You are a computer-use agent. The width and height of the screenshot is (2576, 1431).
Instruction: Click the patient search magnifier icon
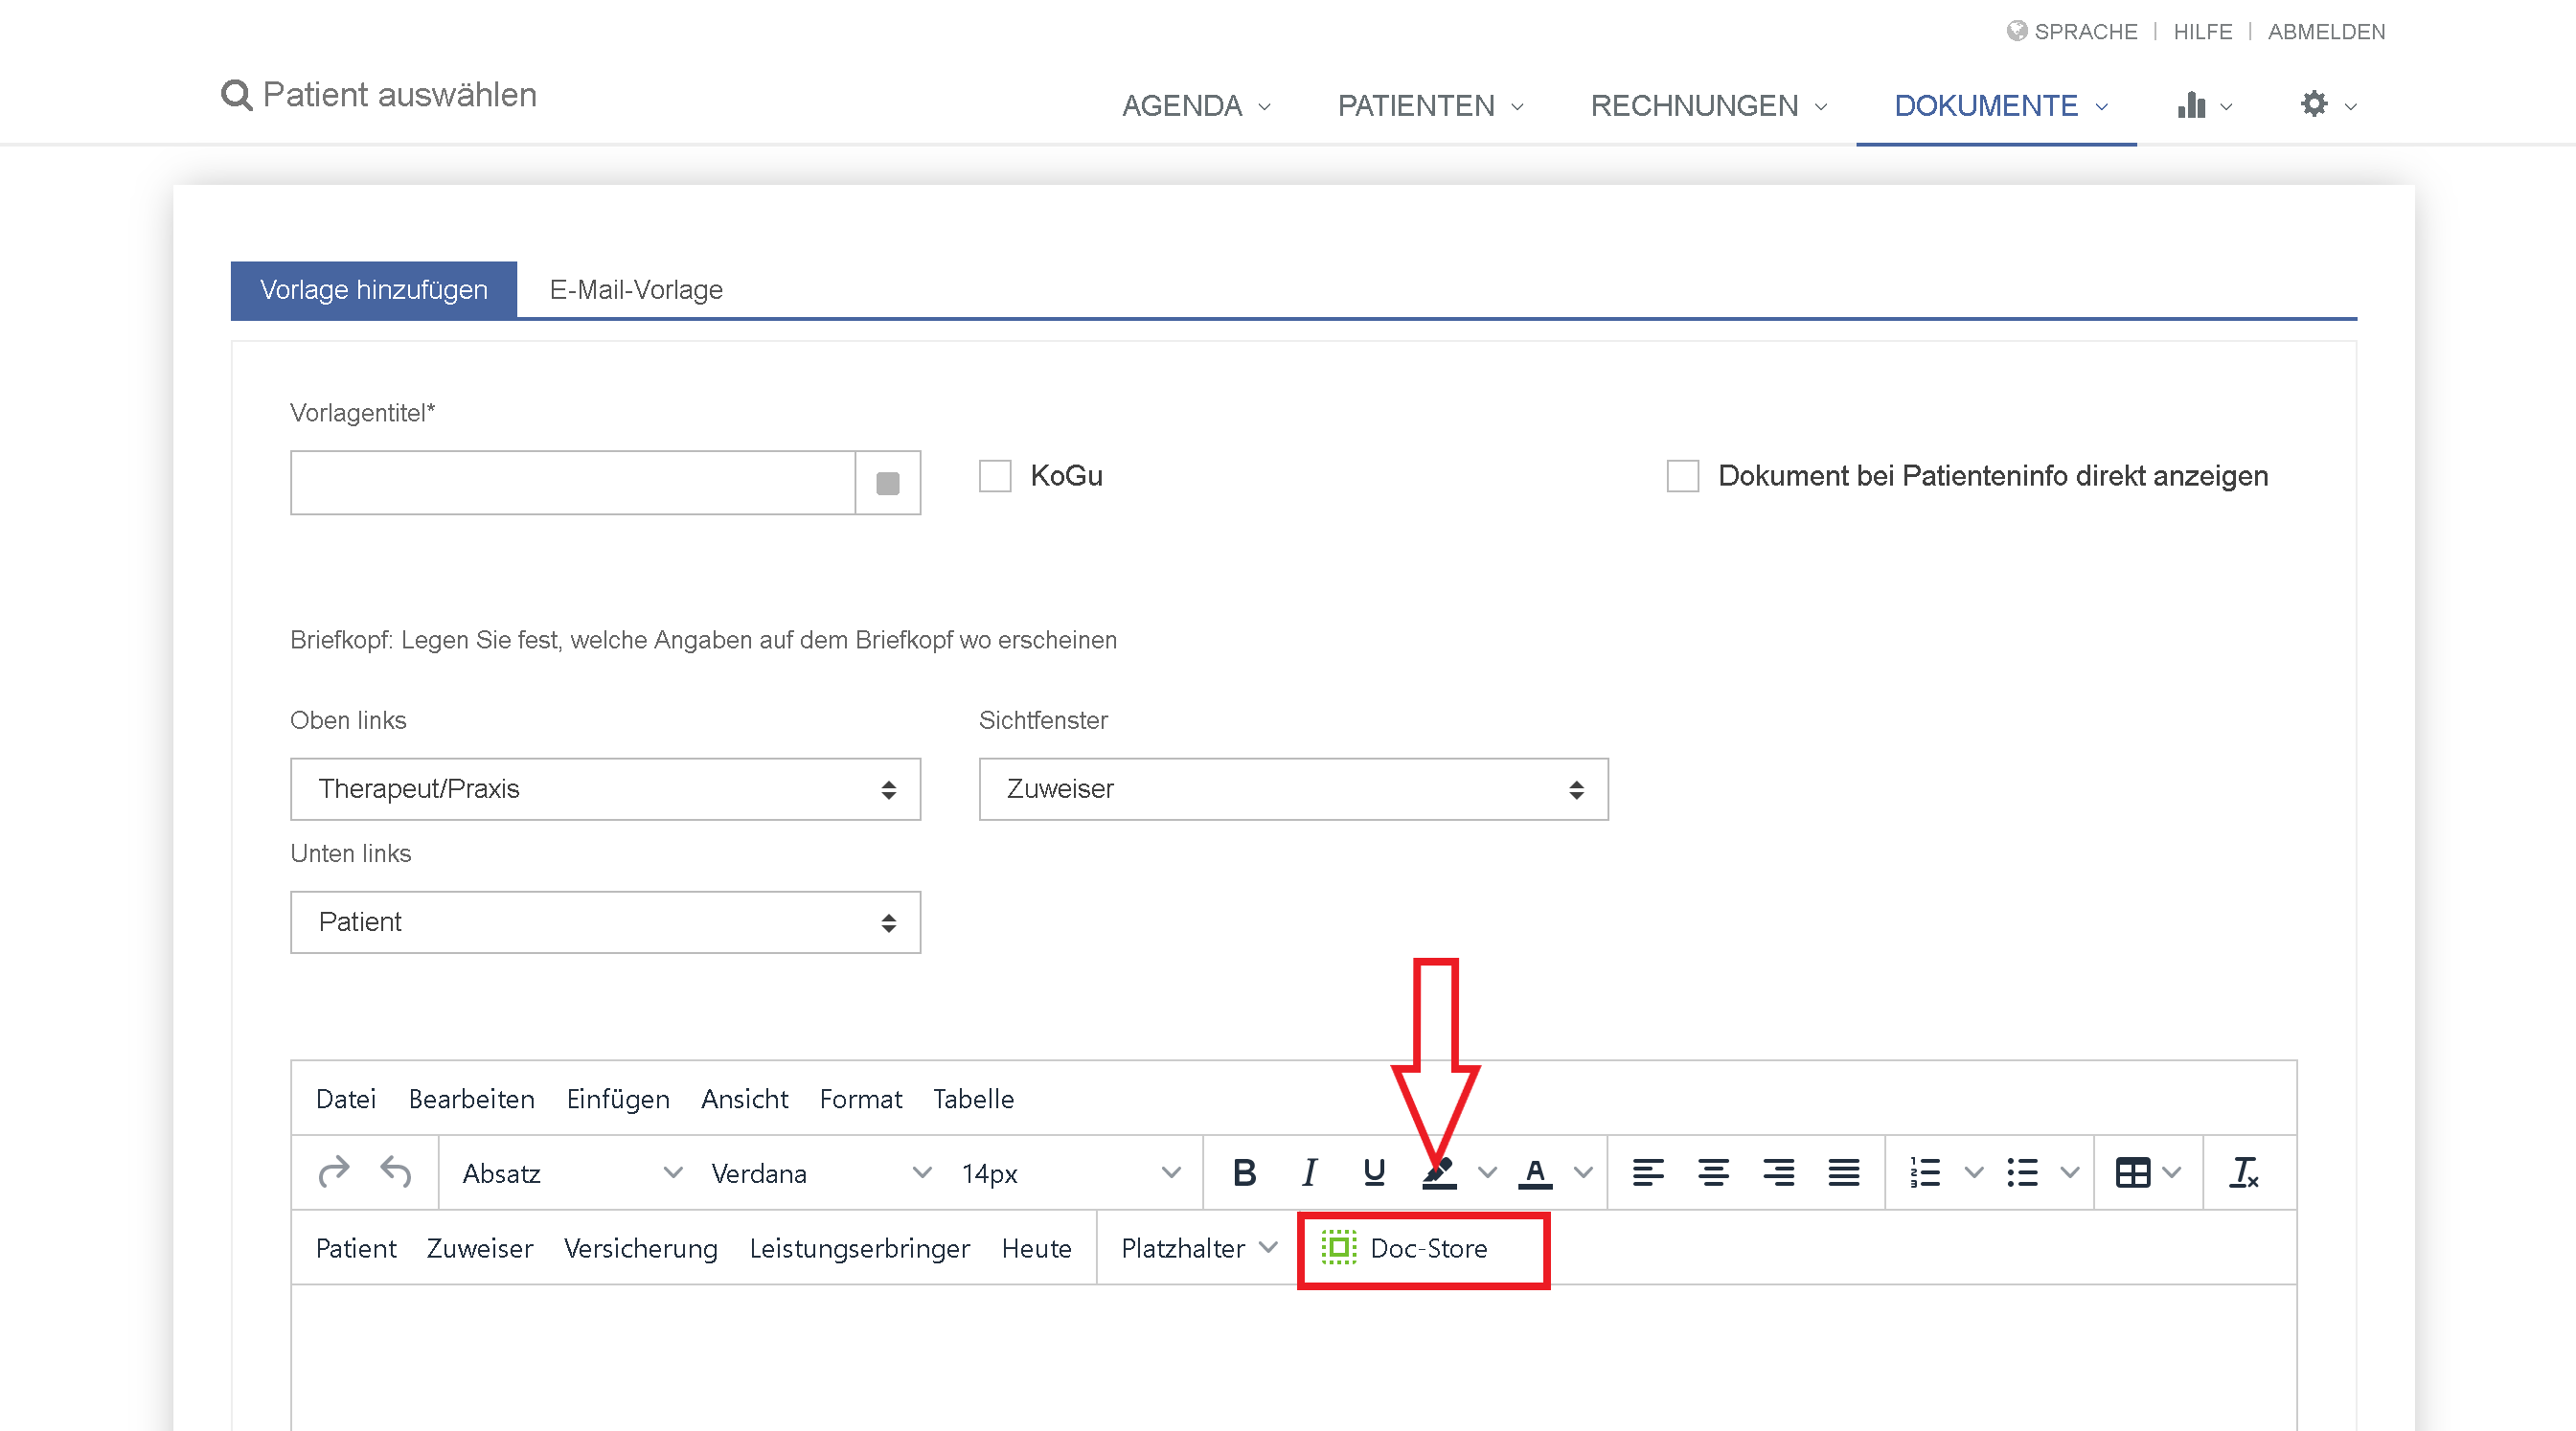coord(236,95)
